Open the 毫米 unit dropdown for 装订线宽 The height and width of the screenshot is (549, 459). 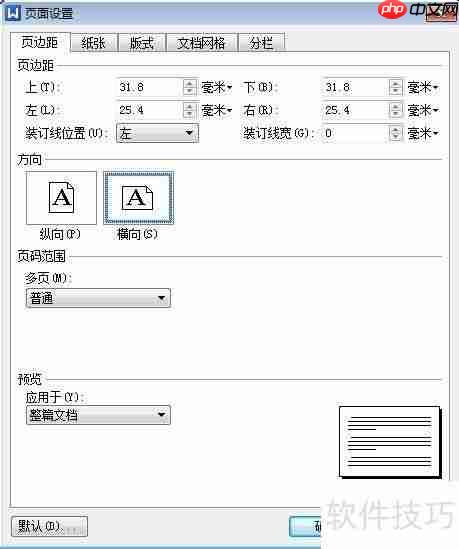pos(423,133)
